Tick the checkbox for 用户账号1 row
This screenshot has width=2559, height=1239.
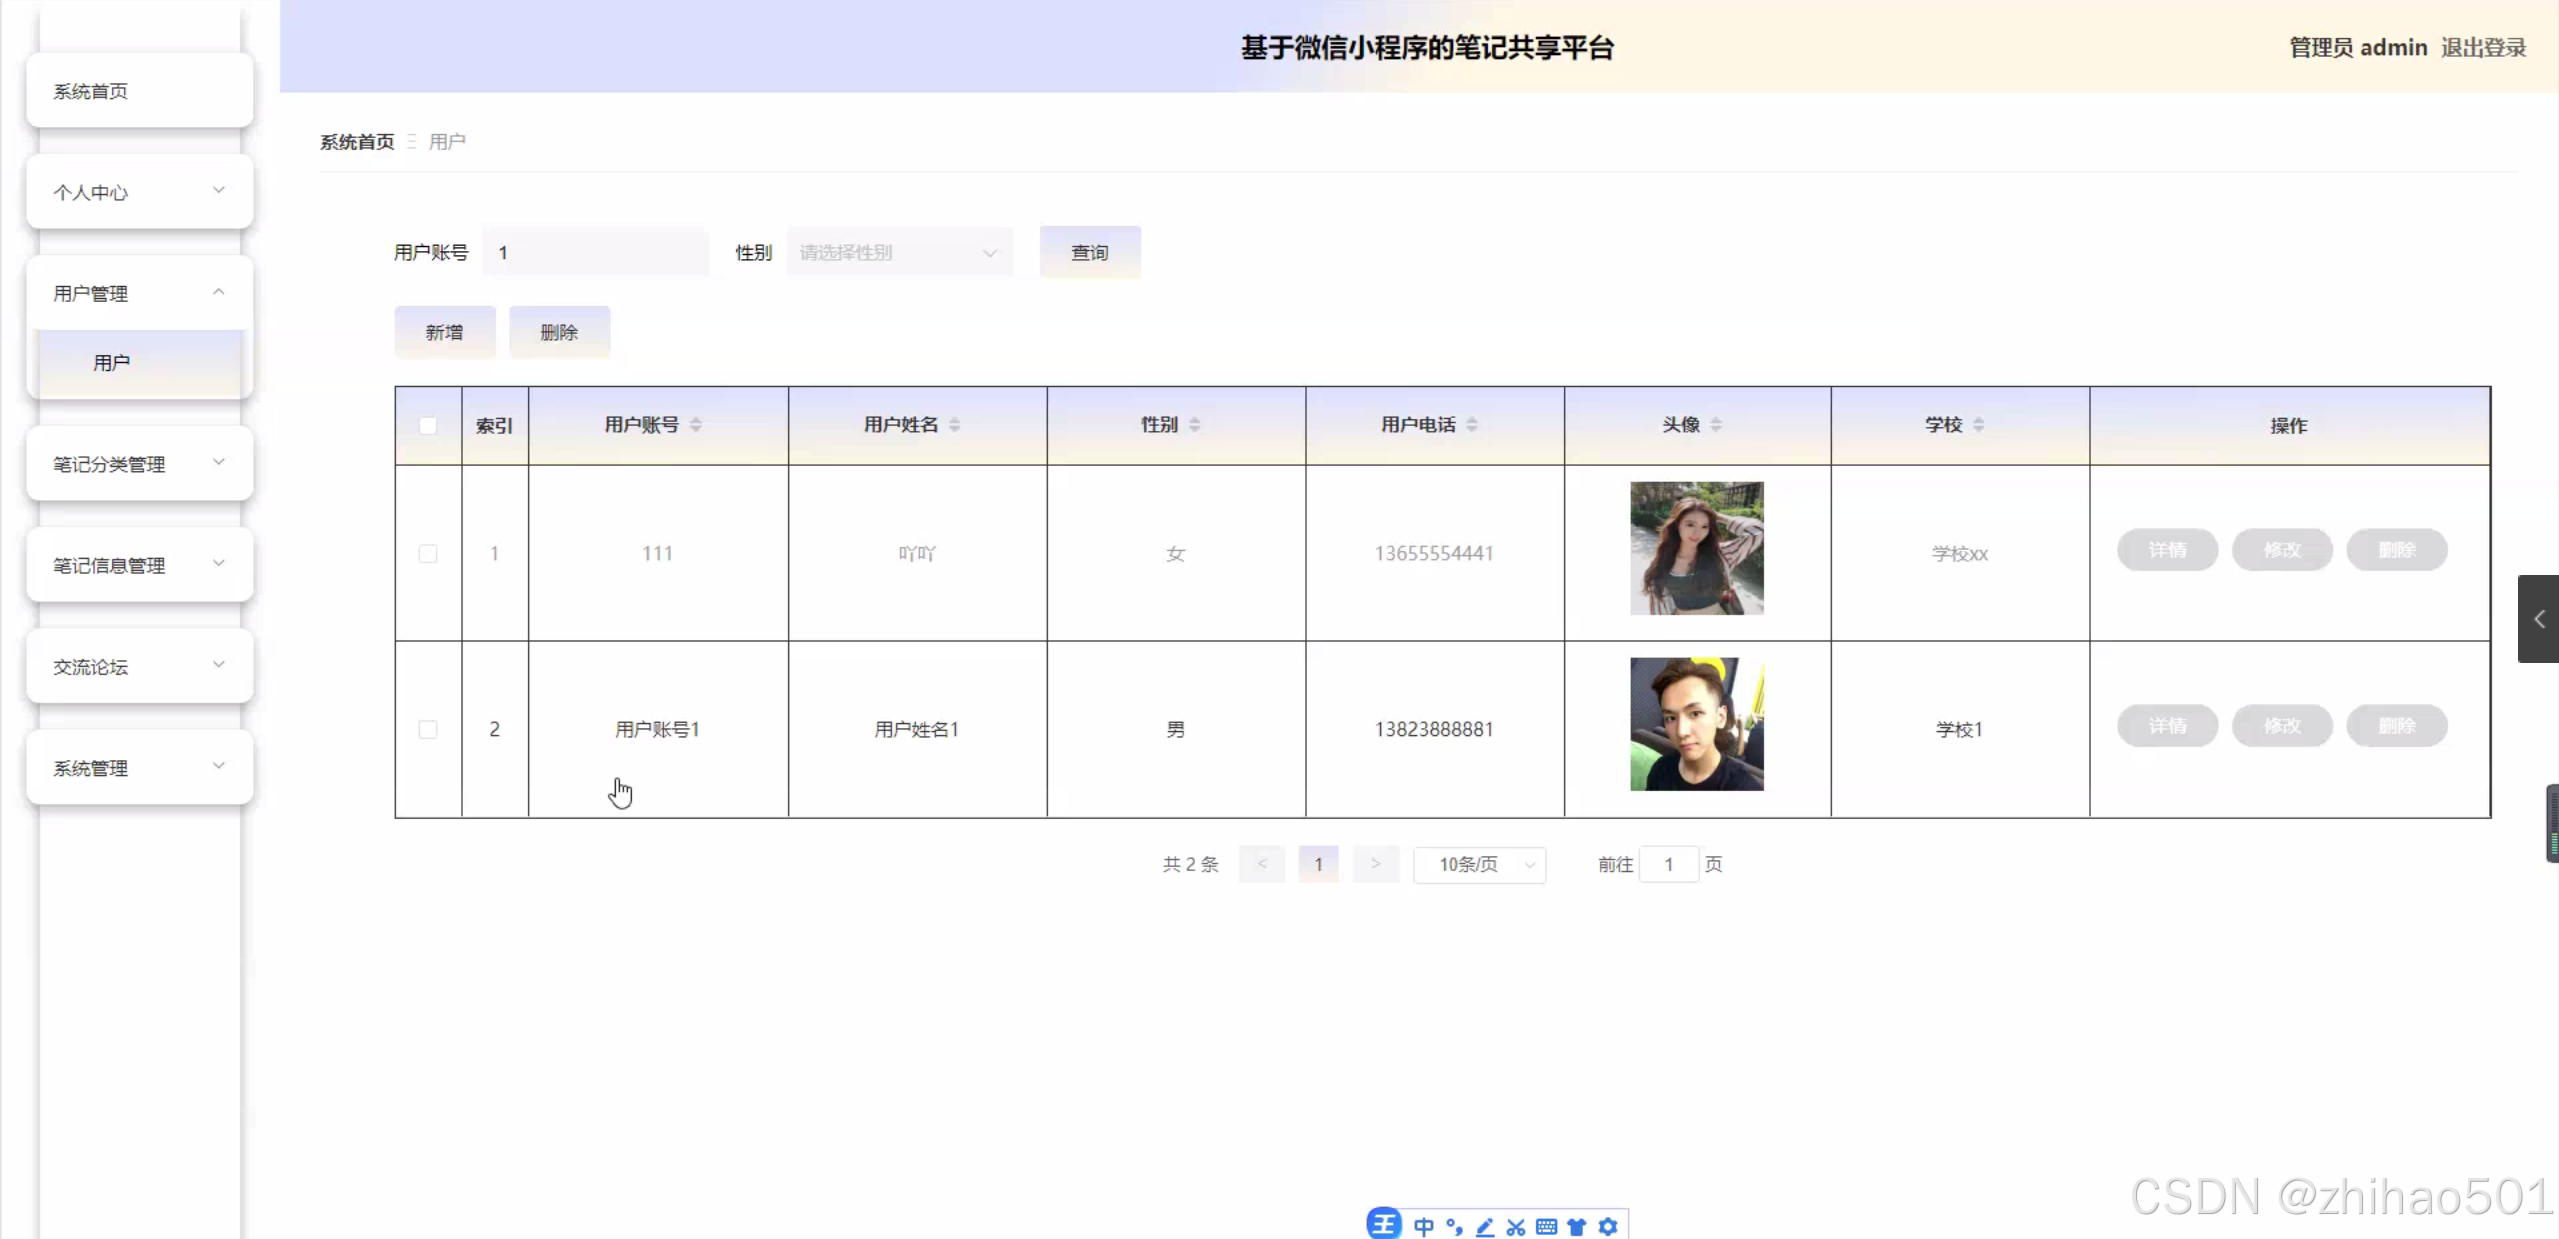[x=428, y=729]
